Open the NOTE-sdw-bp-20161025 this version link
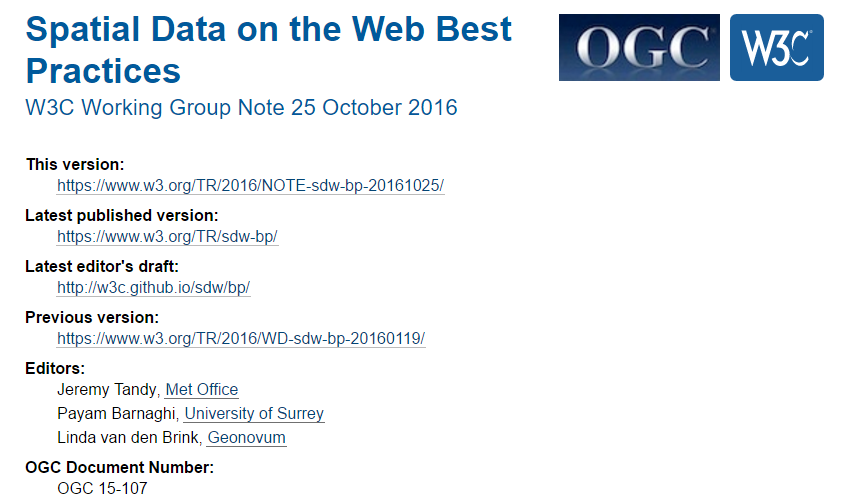The image size is (844, 504). 250,186
